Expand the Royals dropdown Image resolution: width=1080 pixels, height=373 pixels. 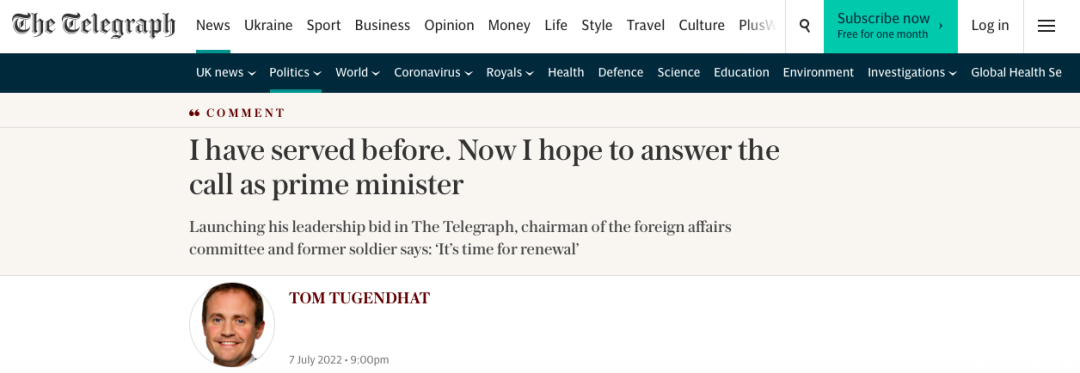[x=510, y=72]
